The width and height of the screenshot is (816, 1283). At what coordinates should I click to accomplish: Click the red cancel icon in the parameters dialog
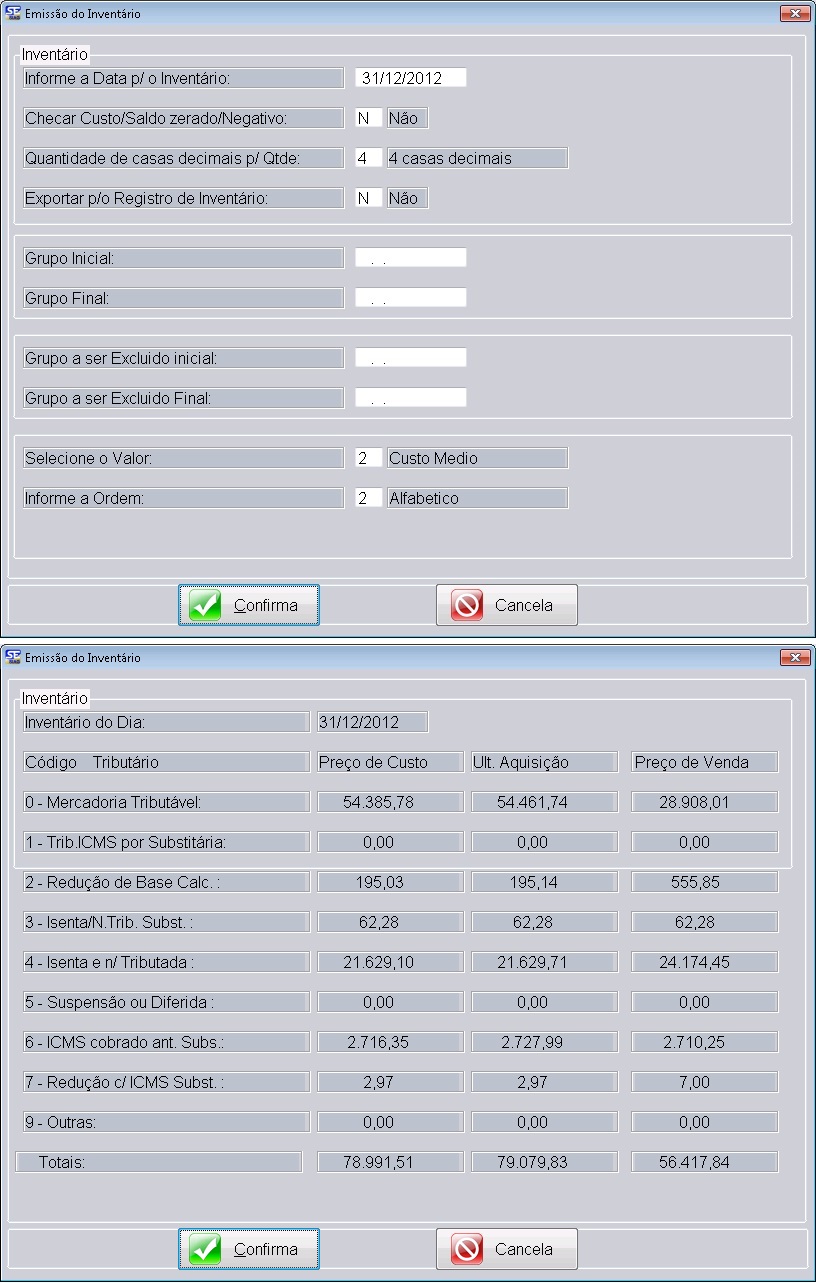click(466, 606)
